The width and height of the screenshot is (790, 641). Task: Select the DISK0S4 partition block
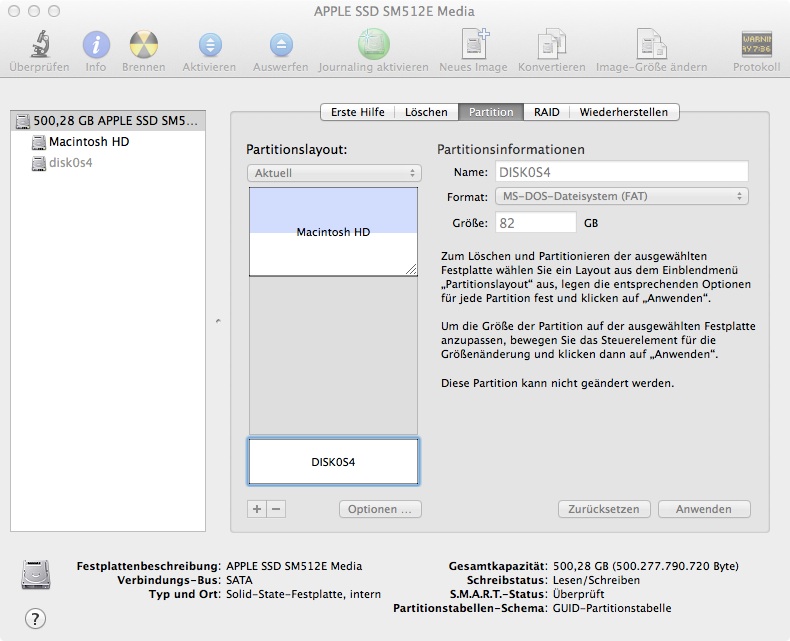(x=333, y=462)
